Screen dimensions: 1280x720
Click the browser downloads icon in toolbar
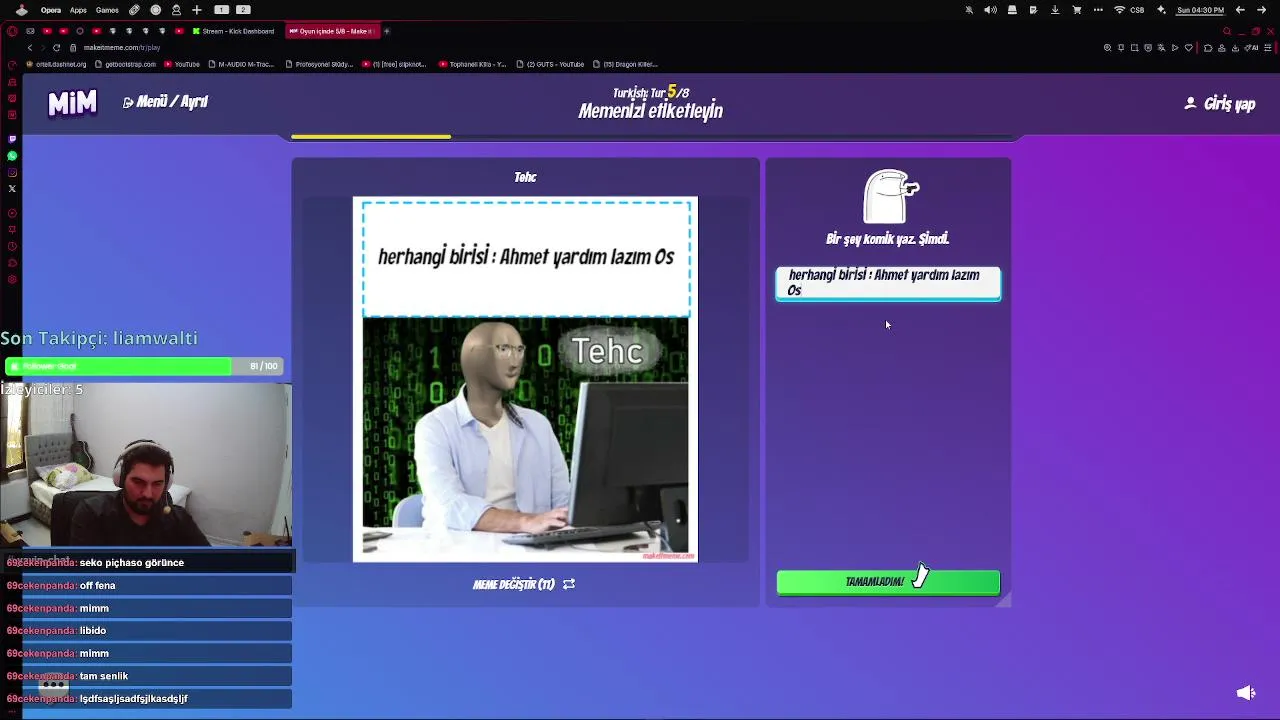point(1237,48)
